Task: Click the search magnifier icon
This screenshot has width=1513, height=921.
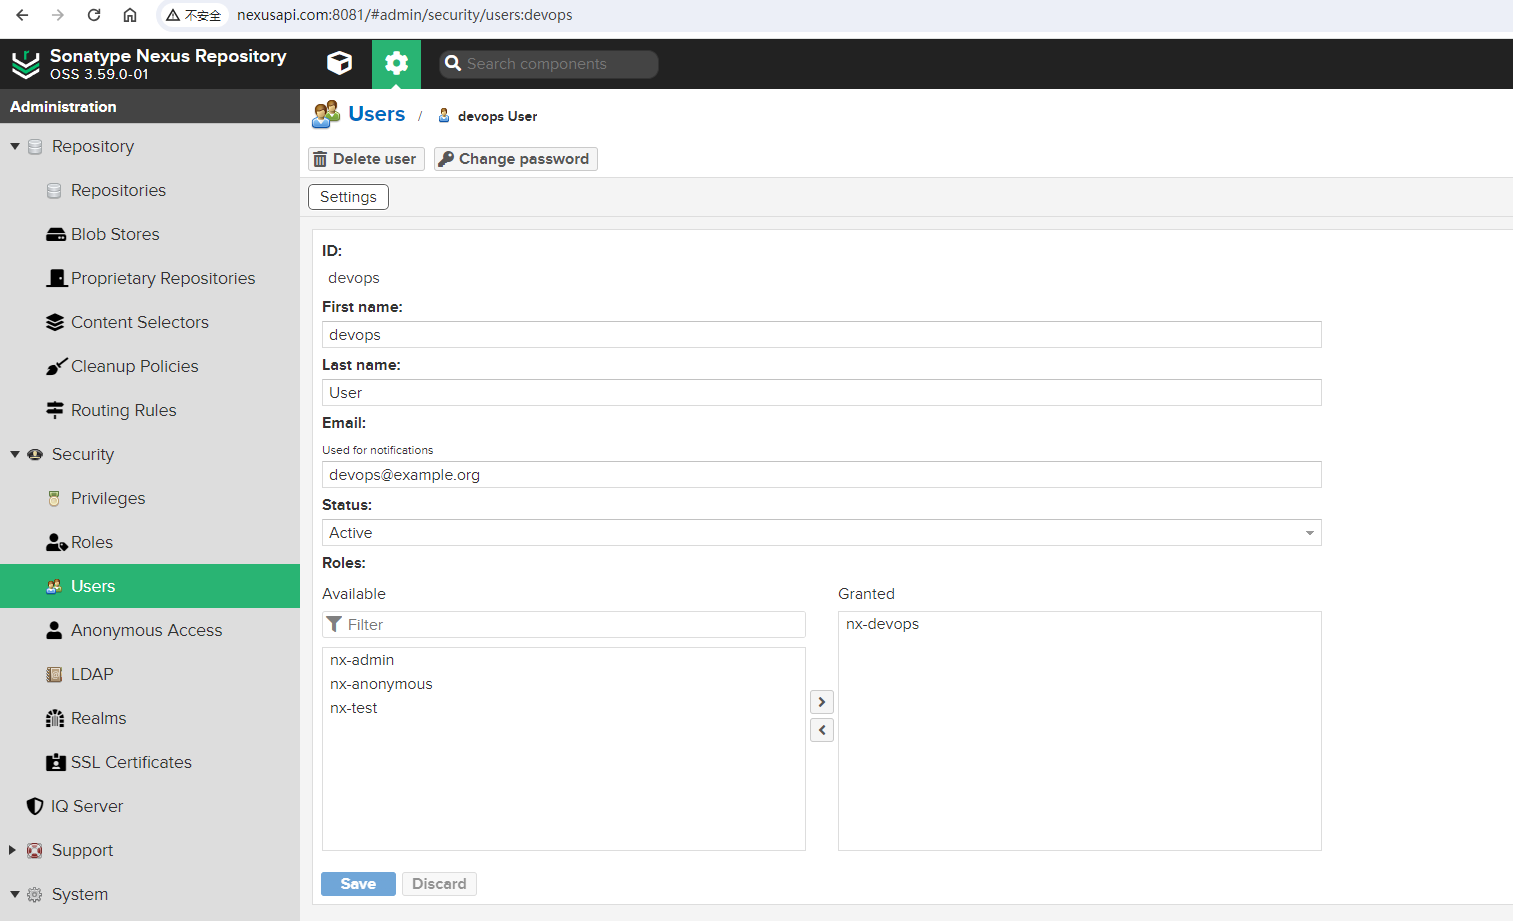Action: [x=453, y=63]
